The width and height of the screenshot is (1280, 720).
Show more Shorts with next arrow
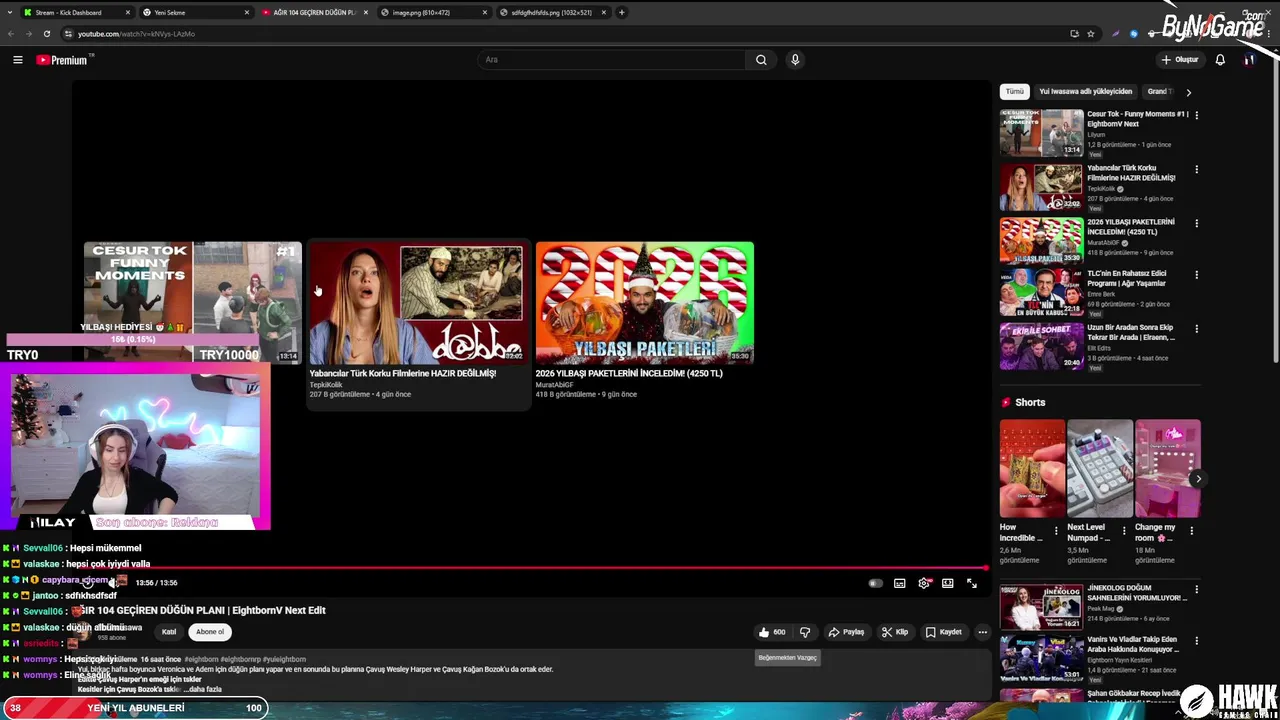[1198, 479]
